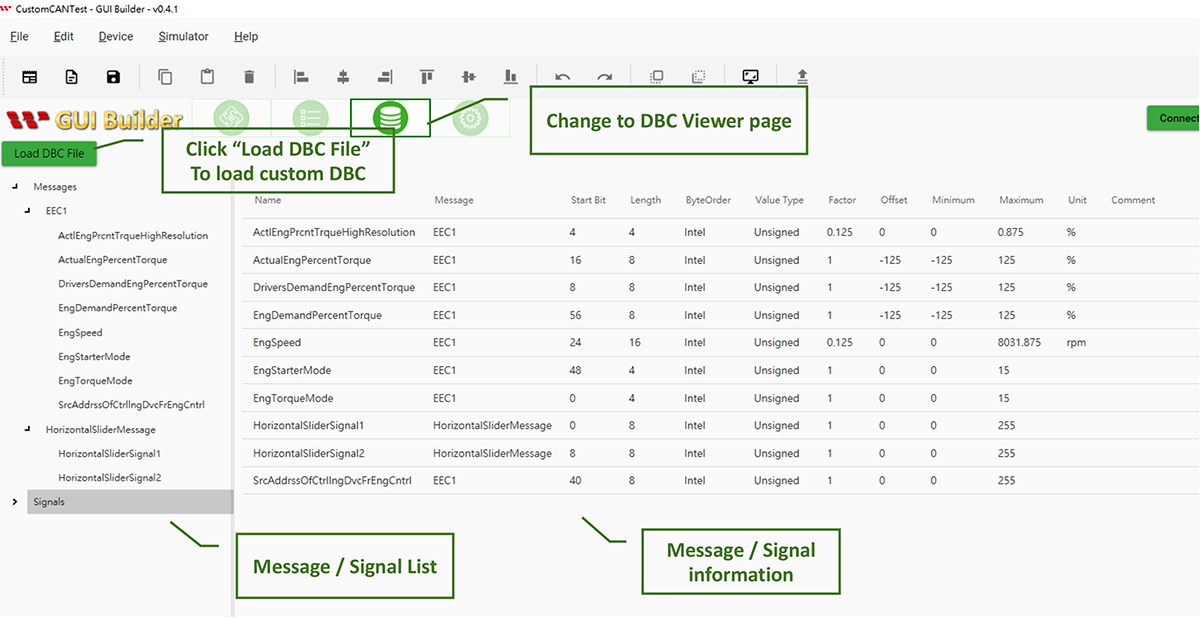Screen dimensions: 1200x619
Task: Click EngTorqueMode name in the table
Action: 294,398
